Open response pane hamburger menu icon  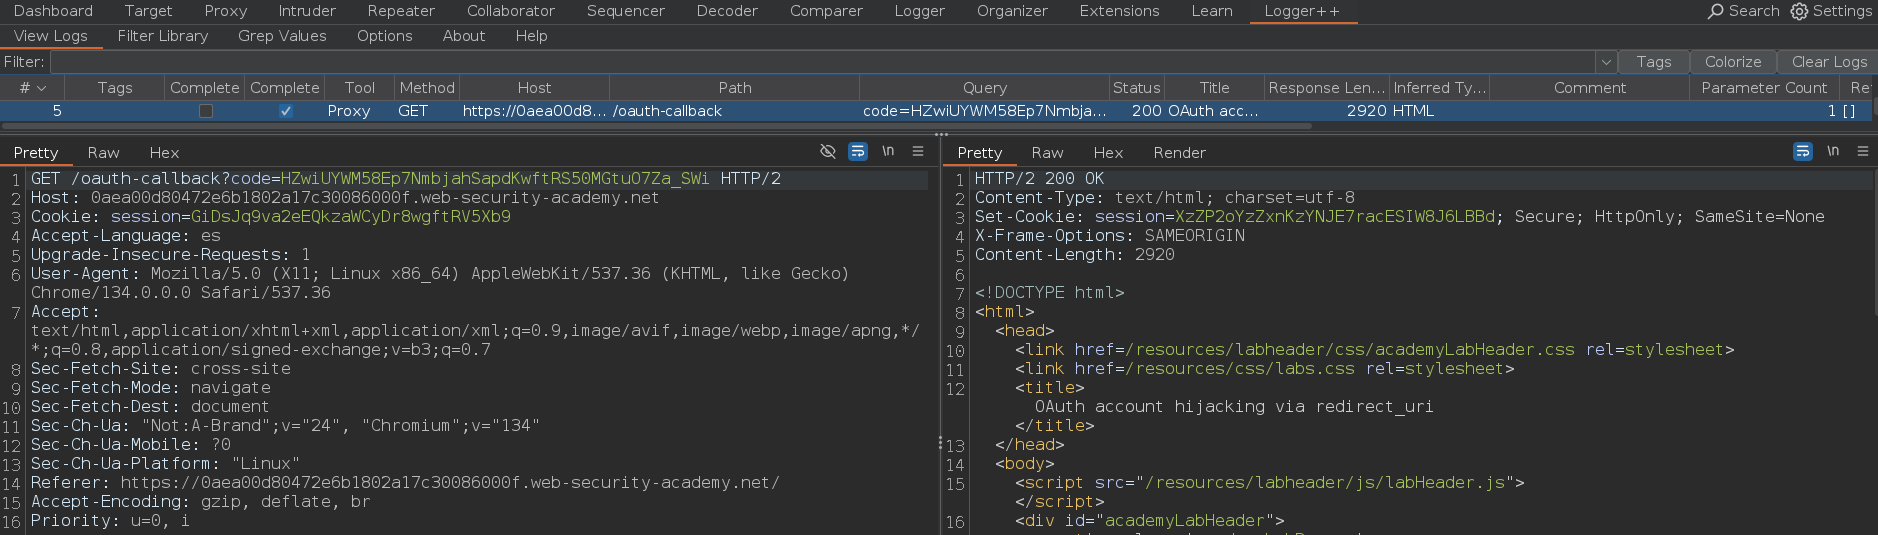click(1863, 152)
